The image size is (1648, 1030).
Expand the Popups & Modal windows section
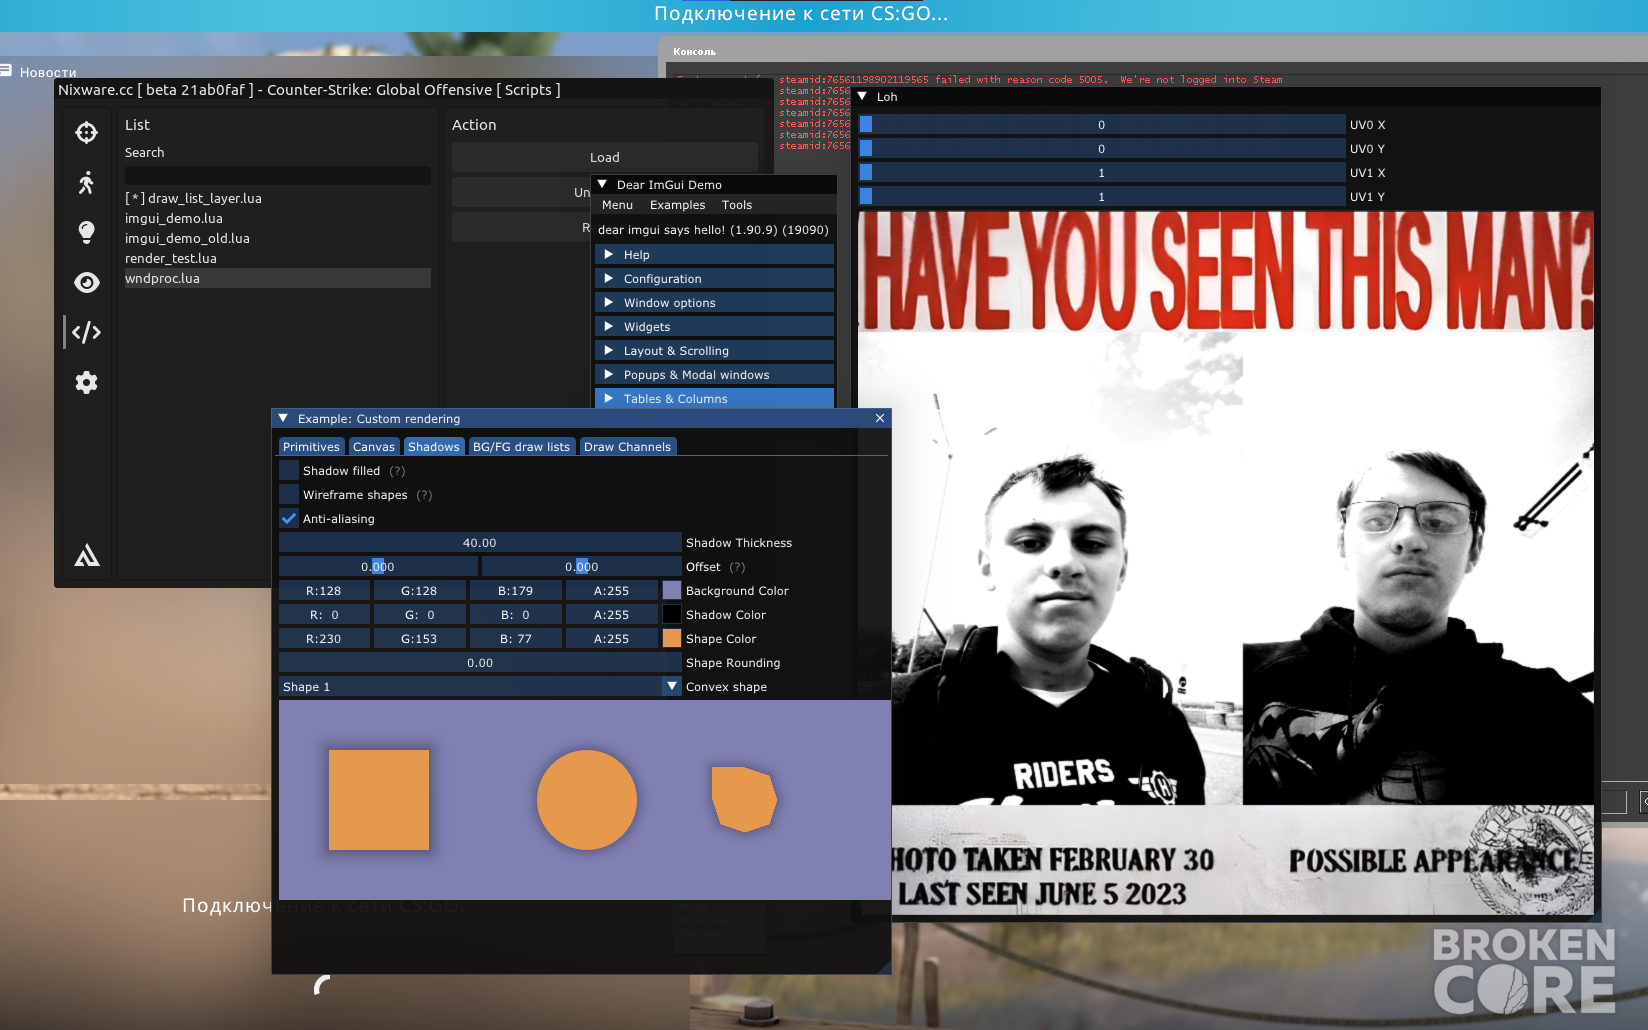714,375
